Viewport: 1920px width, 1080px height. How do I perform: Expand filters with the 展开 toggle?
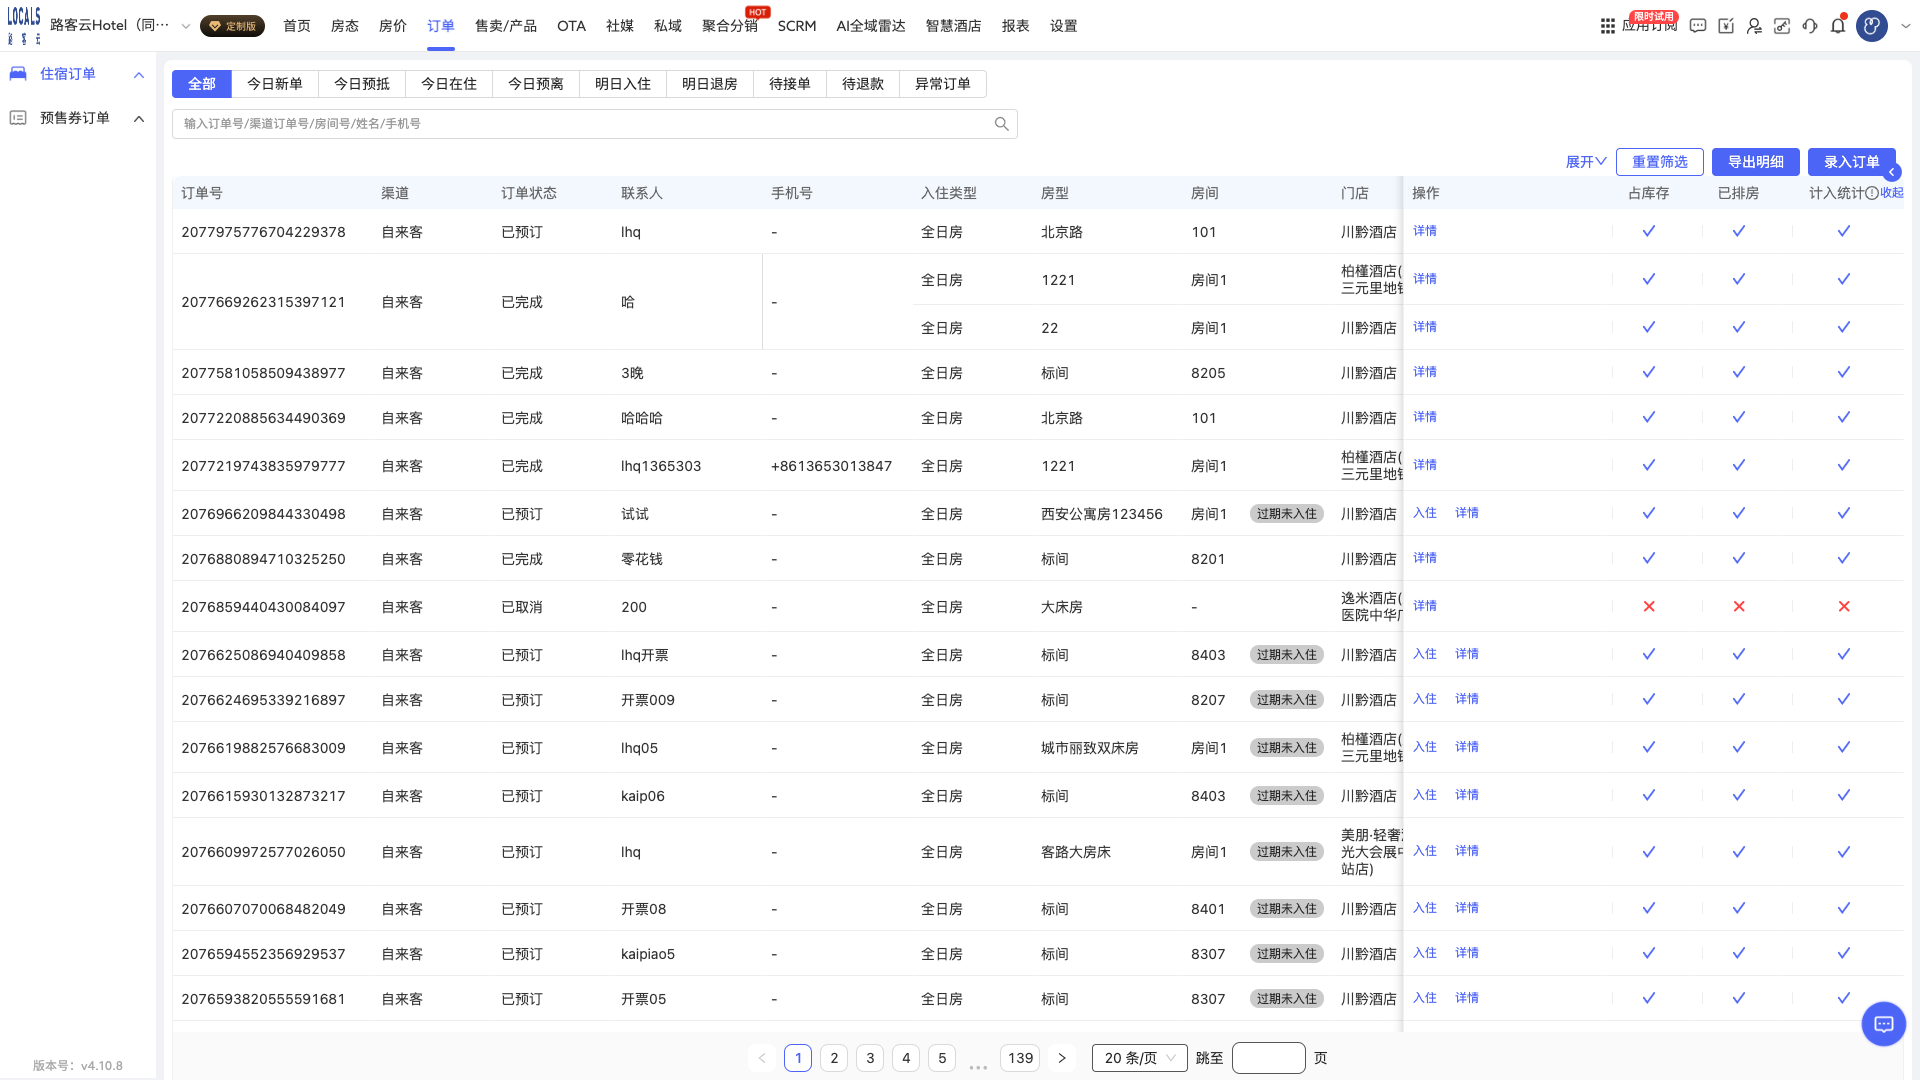(1586, 162)
